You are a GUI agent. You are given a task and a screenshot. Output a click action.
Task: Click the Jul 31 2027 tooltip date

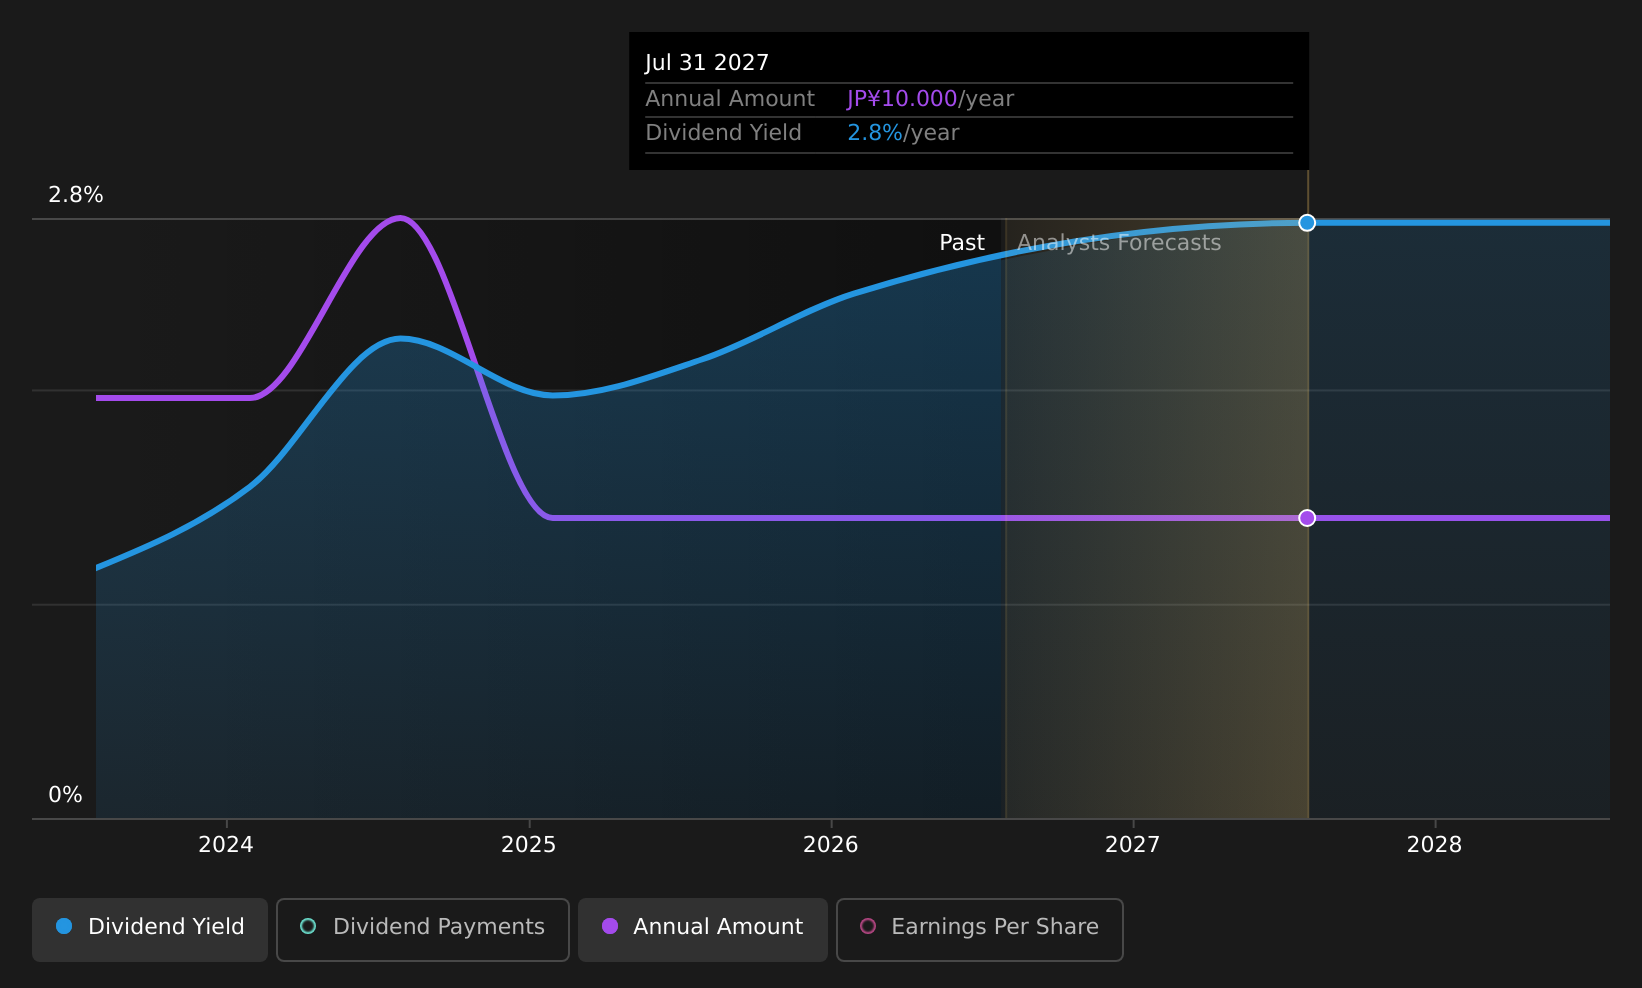707,63
